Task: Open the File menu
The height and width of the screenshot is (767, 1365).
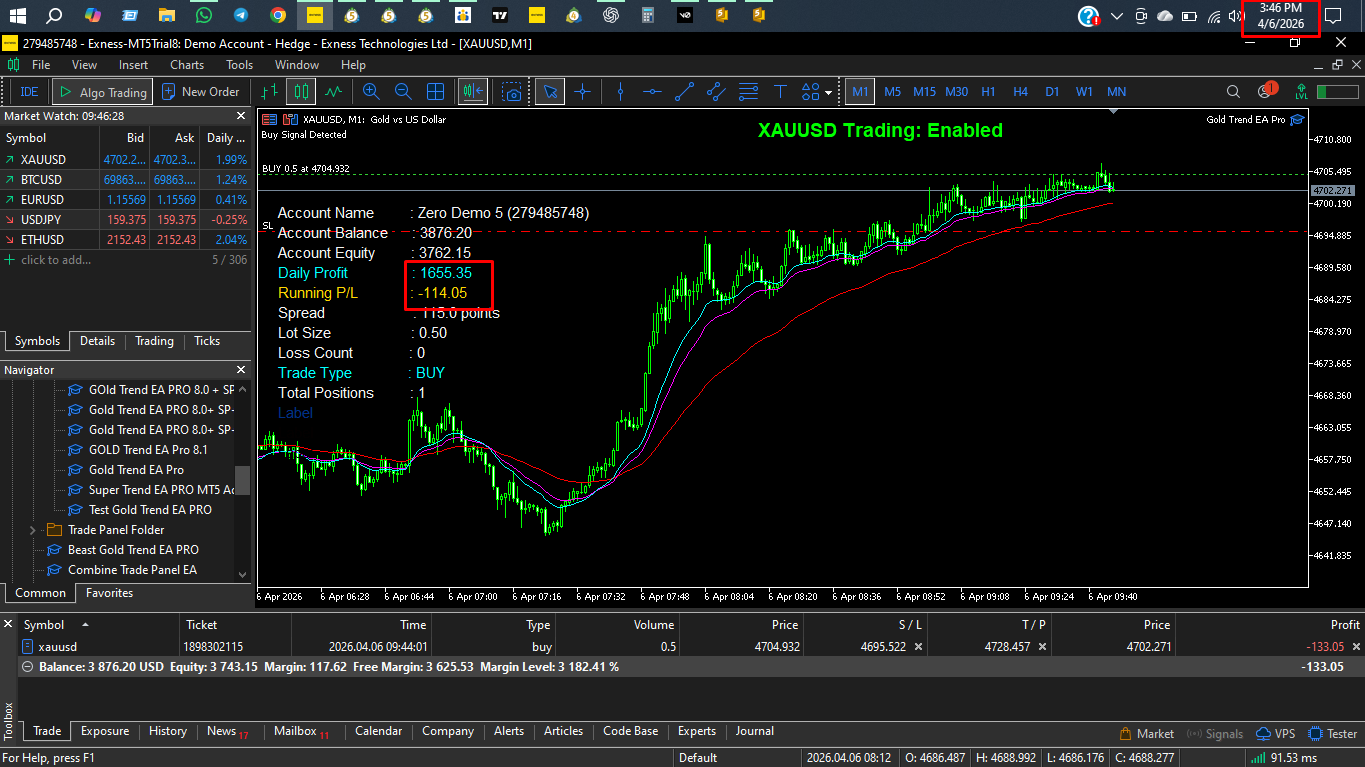Action: tap(41, 65)
